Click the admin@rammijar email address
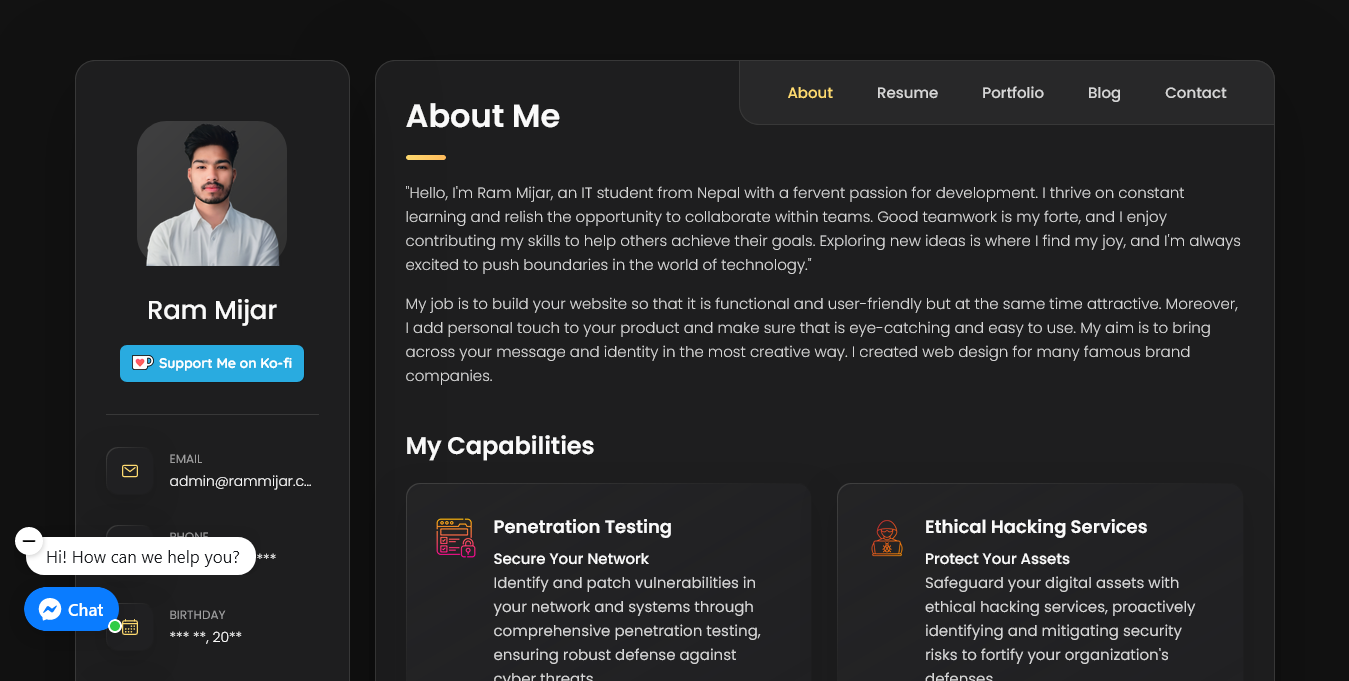 (x=241, y=481)
